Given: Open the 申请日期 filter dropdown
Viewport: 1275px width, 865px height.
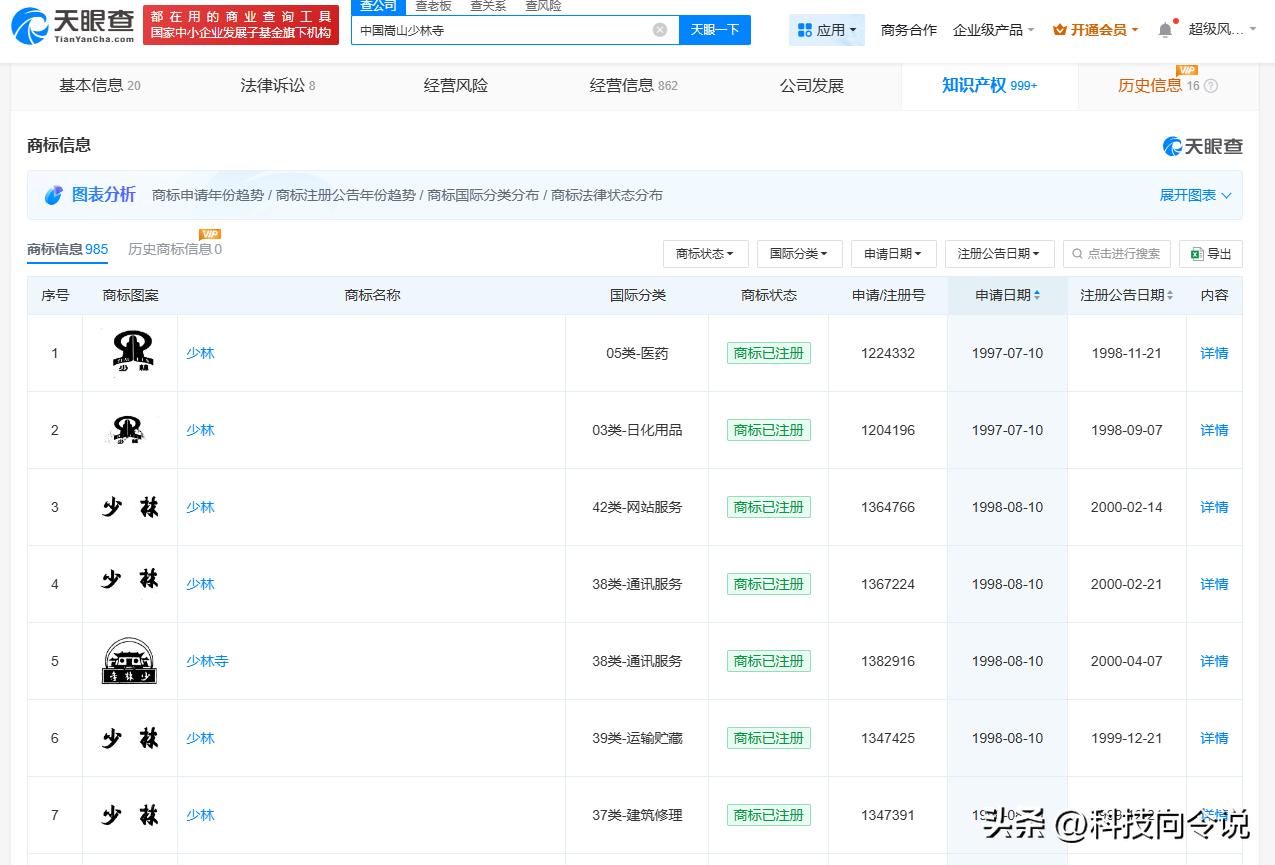Looking at the screenshot, I should (x=893, y=254).
